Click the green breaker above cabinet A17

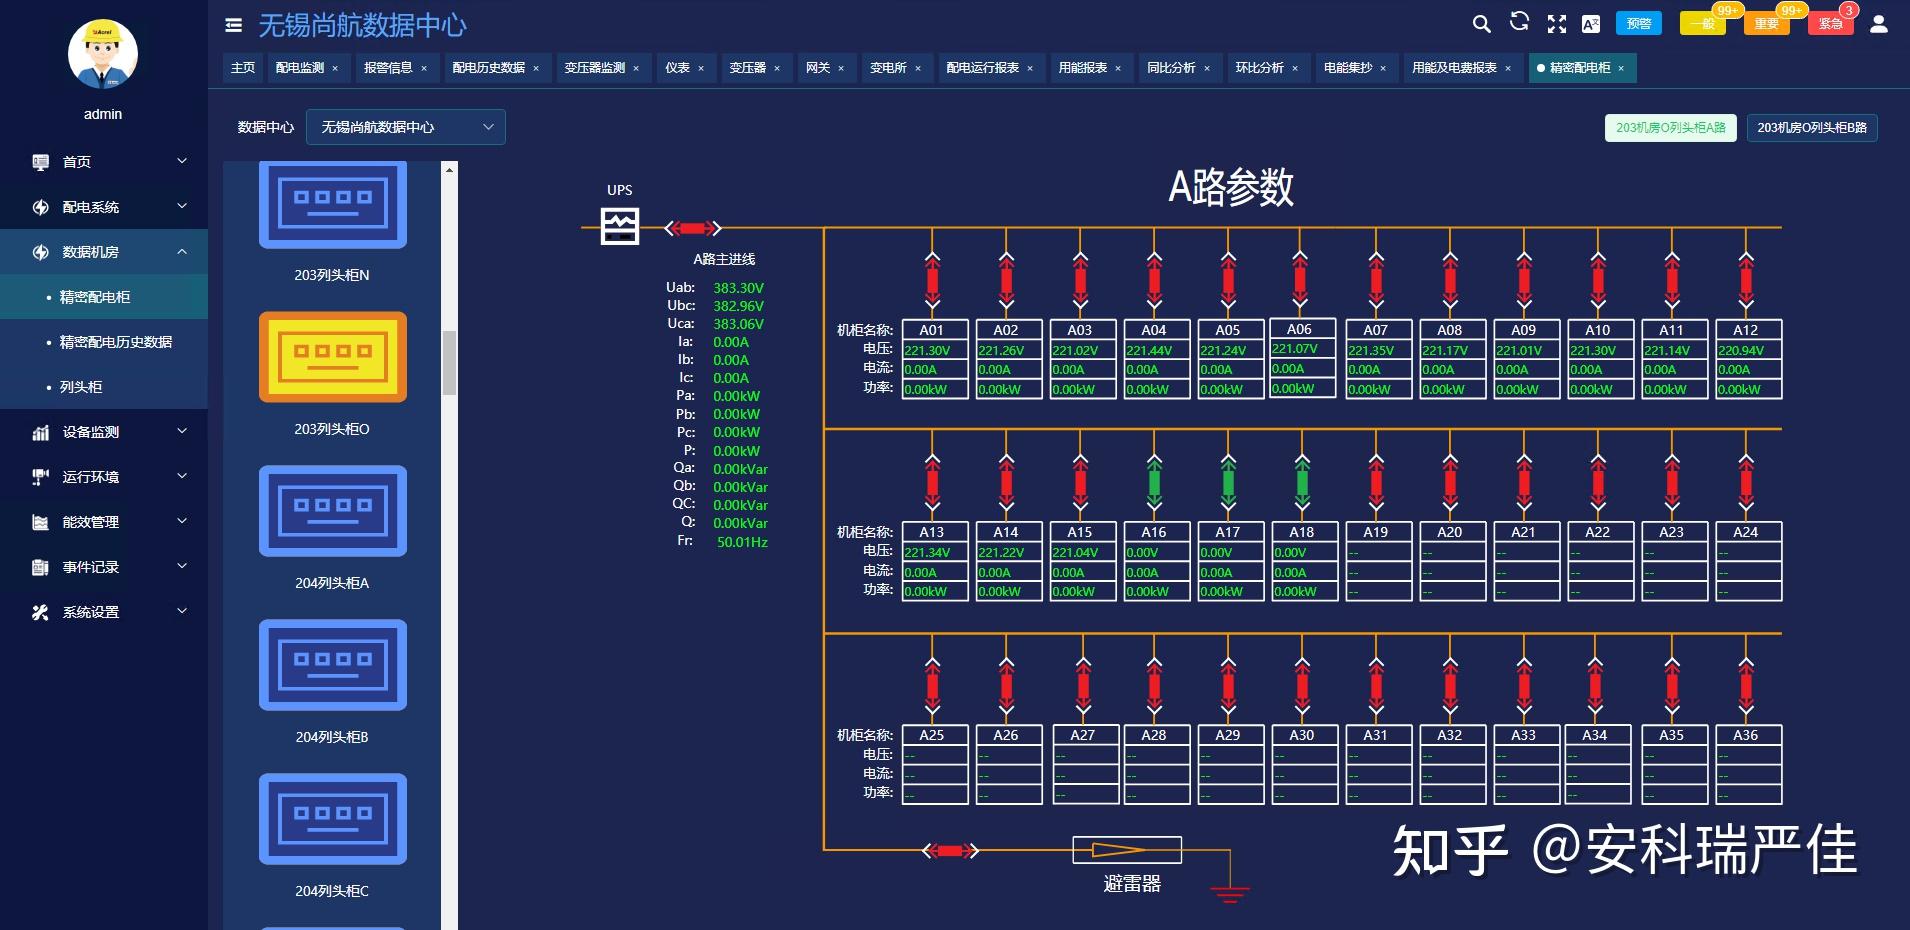[x=1228, y=483]
